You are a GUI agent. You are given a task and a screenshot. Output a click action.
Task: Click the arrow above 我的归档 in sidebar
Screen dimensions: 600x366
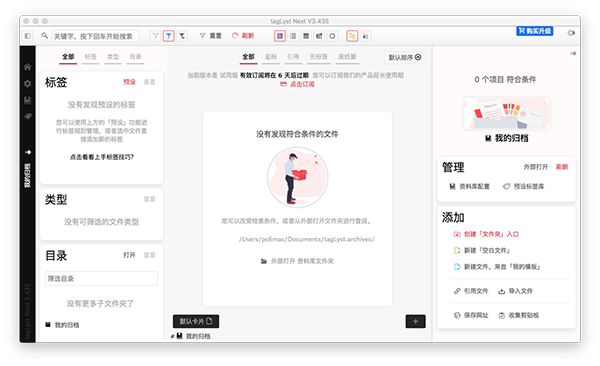pos(28,152)
